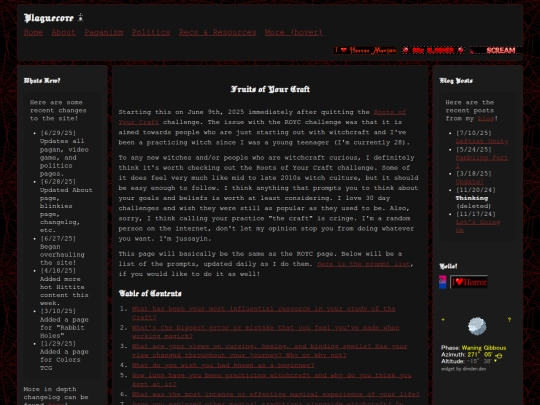Click the bisexual pride flag badge

pos(443,282)
